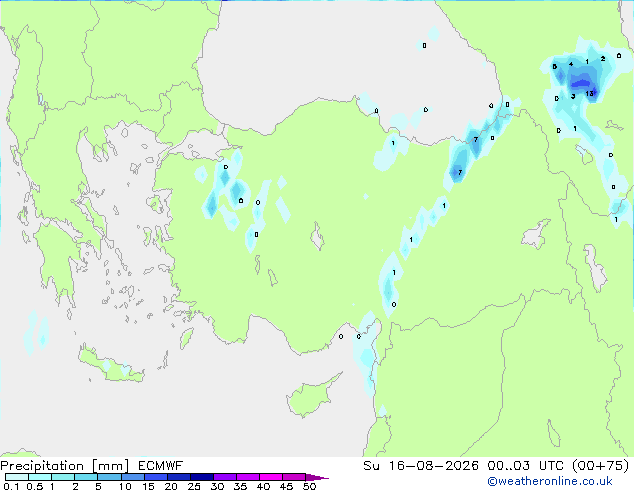The image size is (634, 490).
Task: Pick the 15–20 mm legend swatch
Action: point(156,477)
